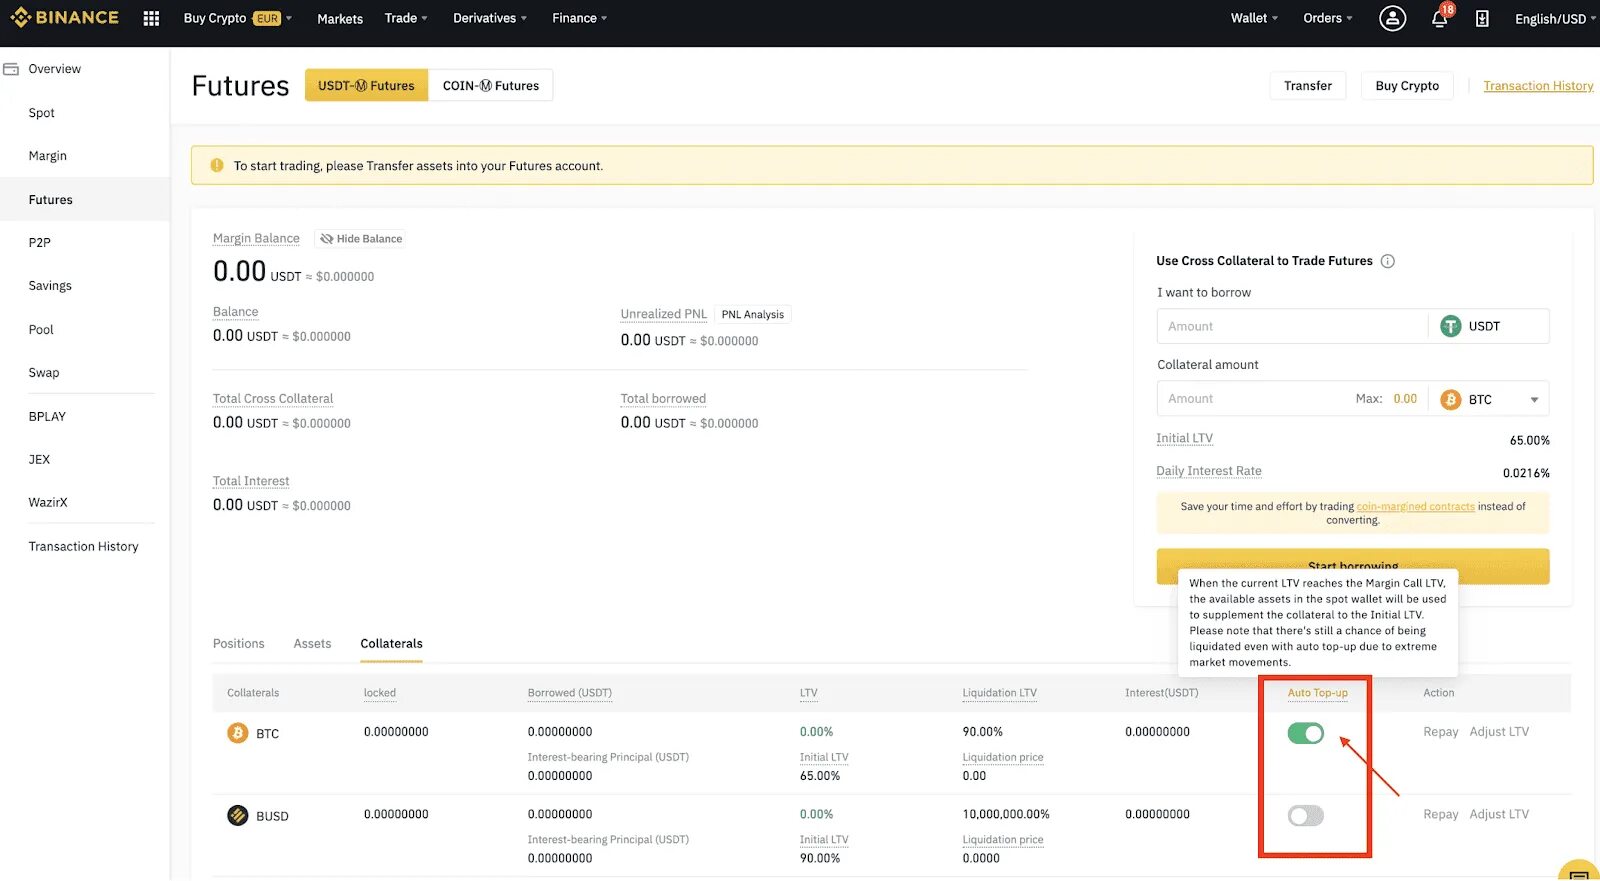The width and height of the screenshot is (1600, 881).
Task: Click the Buy Crypto button near Transfer
Action: click(x=1407, y=85)
